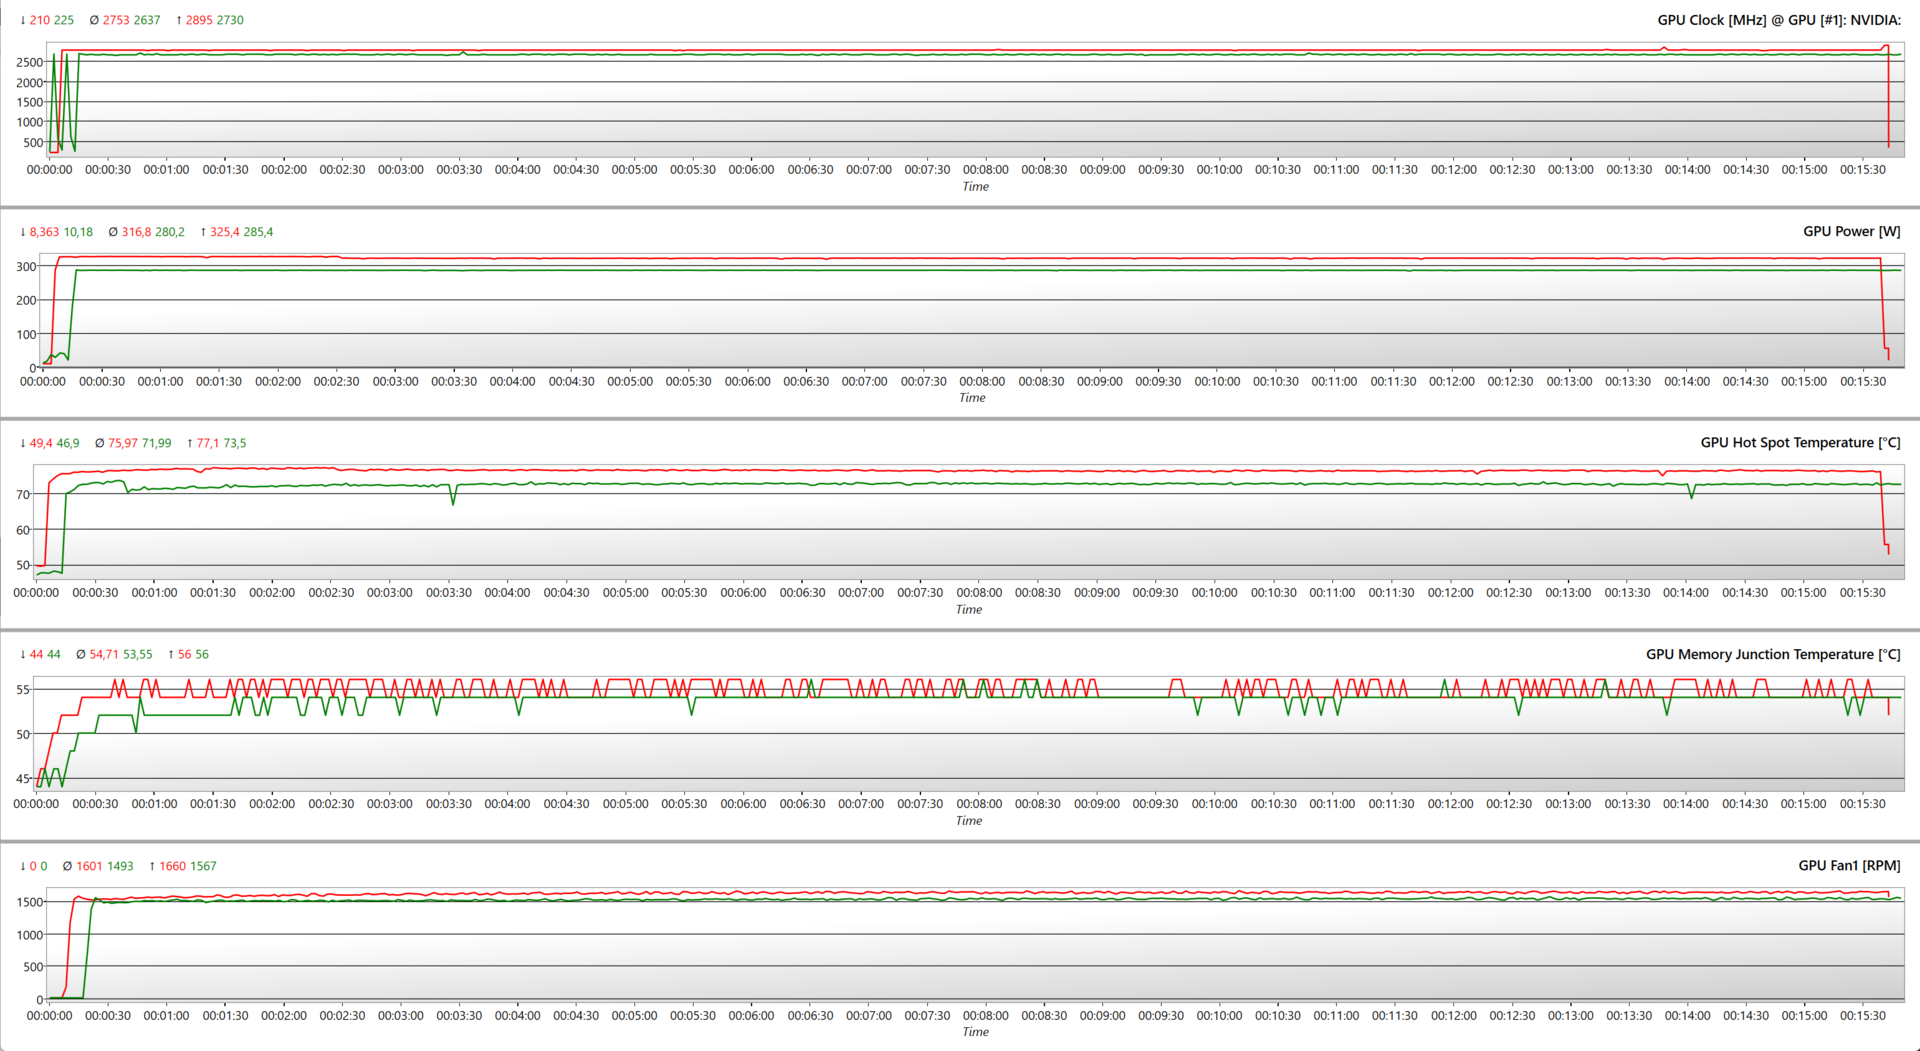Click the green minimum value 44 for Memory Junction
Screen dimensions: 1920x1051
[54, 655]
